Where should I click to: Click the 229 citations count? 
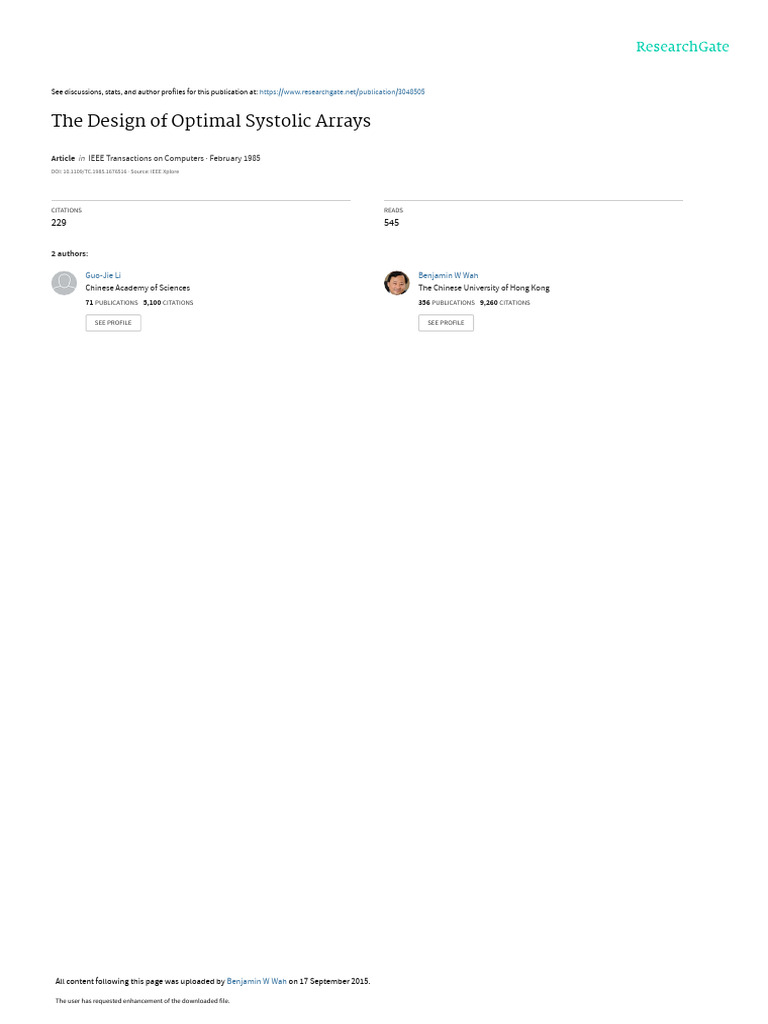[x=59, y=223]
